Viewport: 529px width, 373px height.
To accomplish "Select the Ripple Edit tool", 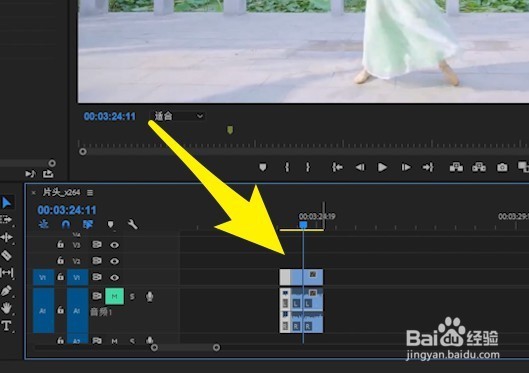I will click(x=7, y=237).
